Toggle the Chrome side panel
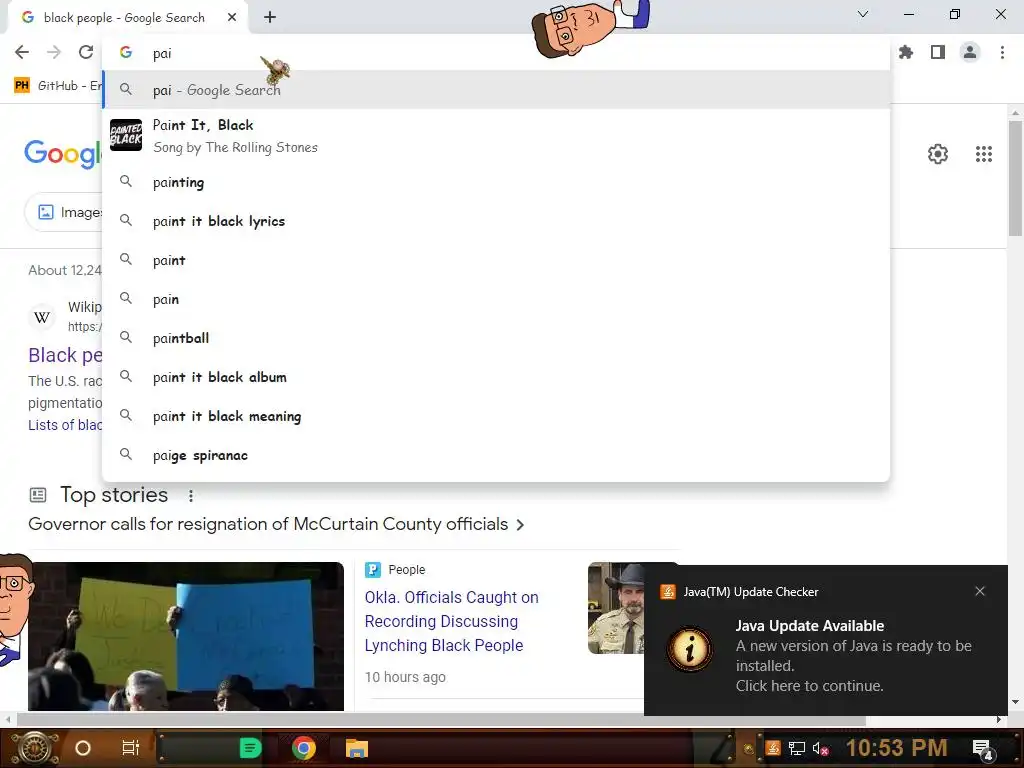1024x768 pixels. point(938,52)
